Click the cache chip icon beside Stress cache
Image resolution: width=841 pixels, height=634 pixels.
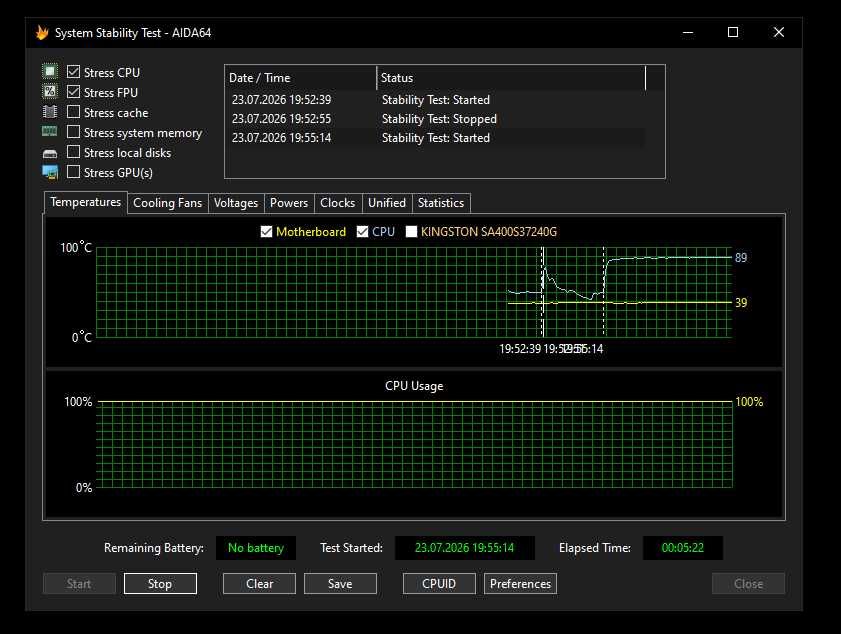click(50, 112)
